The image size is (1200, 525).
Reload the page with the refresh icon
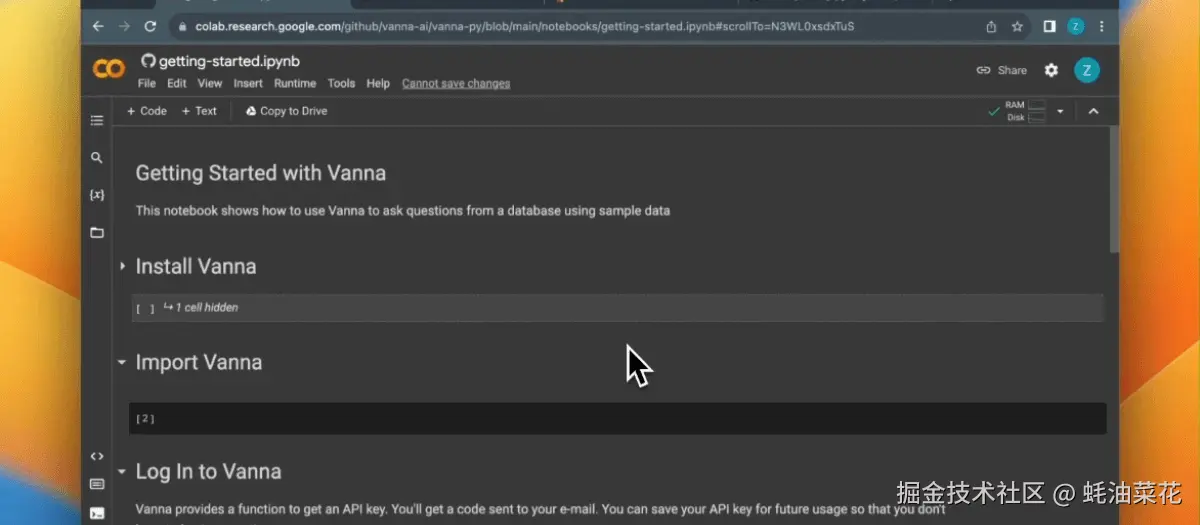pyautogui.click(x=150, y=26)
